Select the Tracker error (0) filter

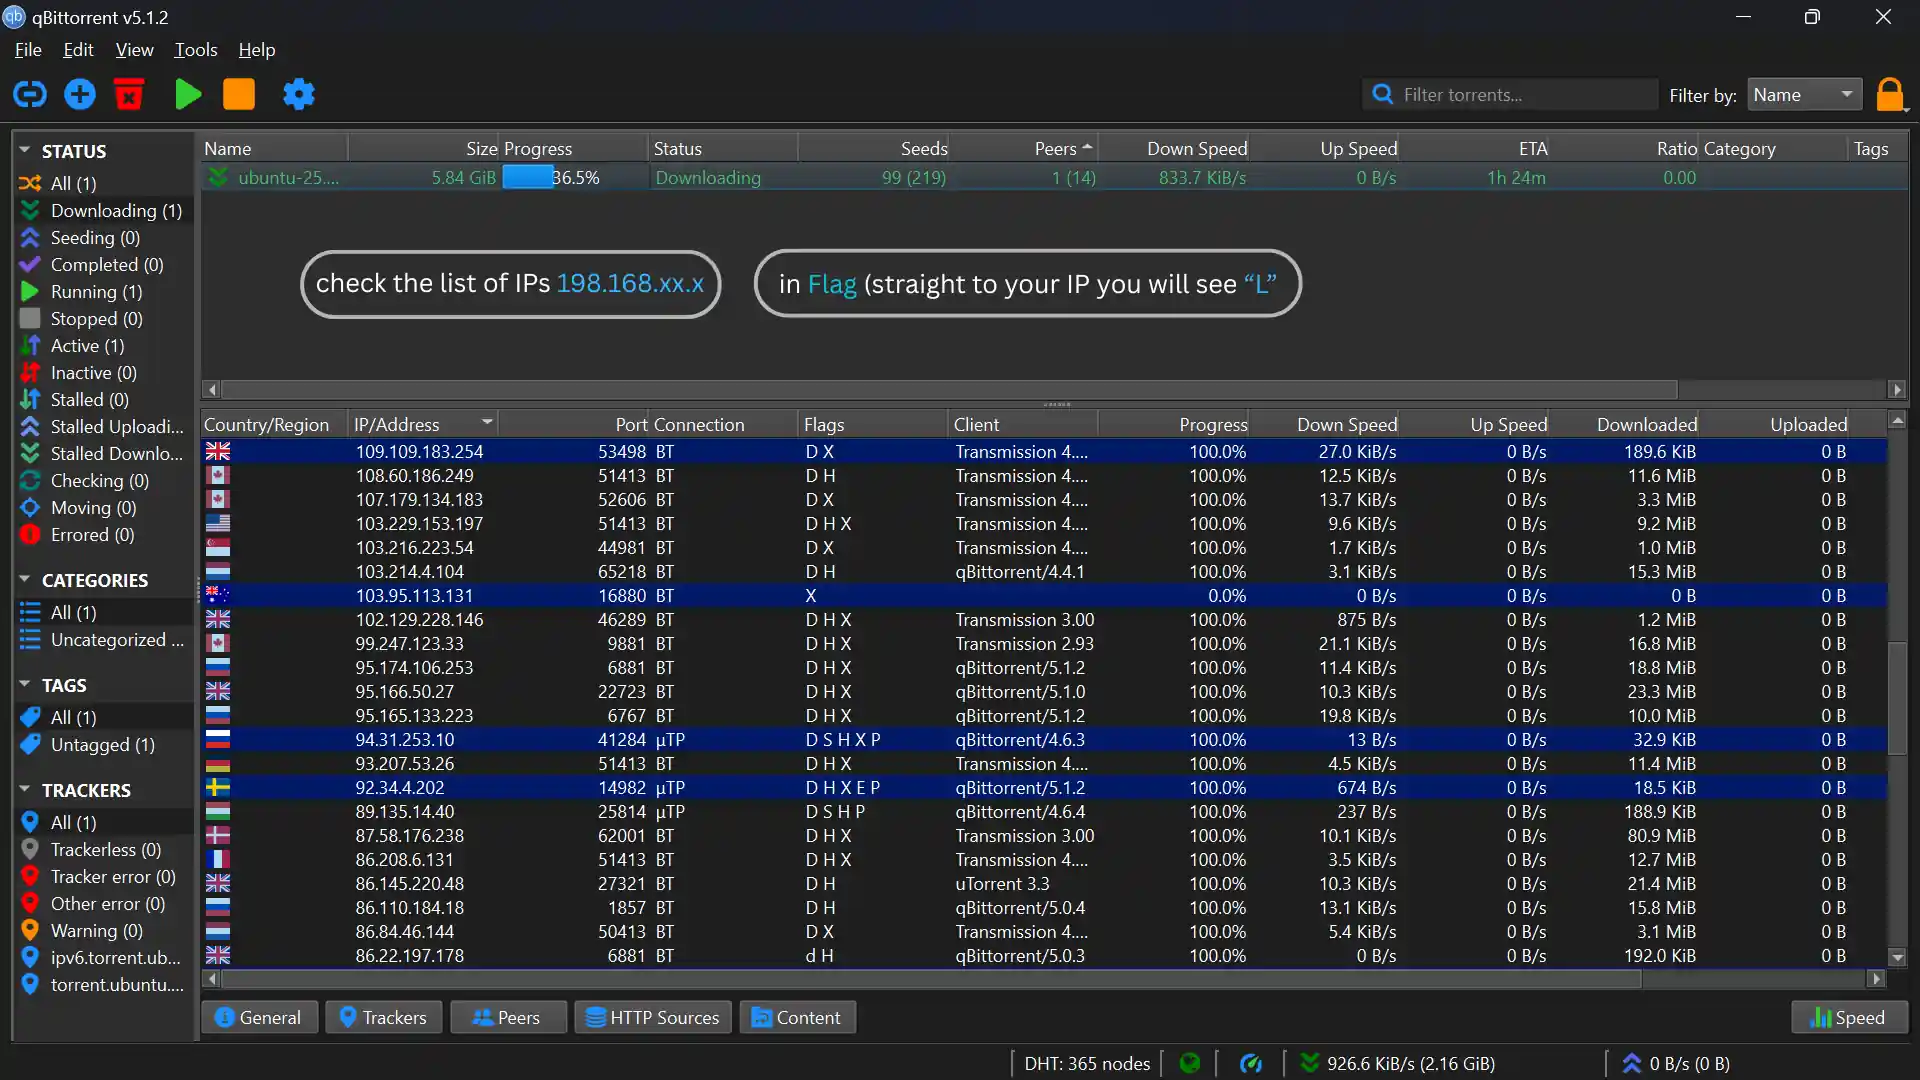[103, 876]
